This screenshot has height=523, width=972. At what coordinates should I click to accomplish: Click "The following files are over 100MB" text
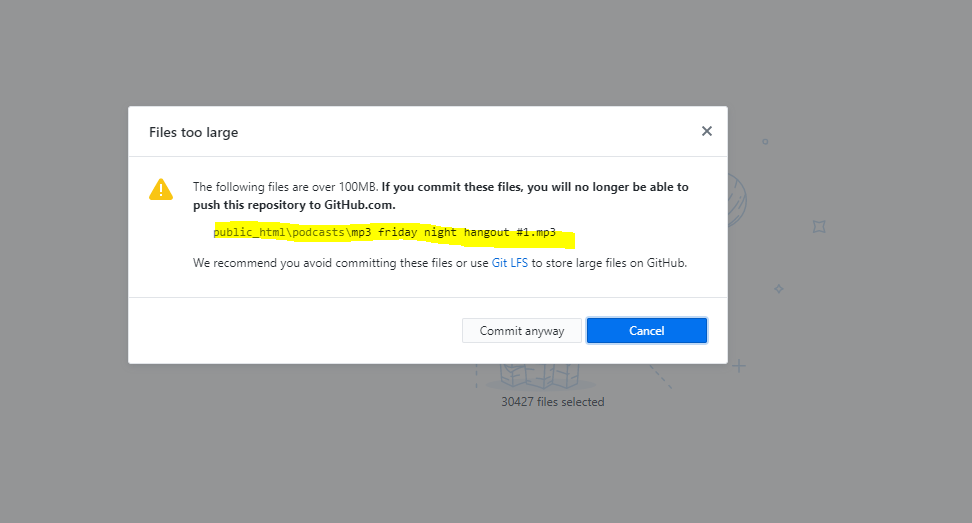click(284, 187)
